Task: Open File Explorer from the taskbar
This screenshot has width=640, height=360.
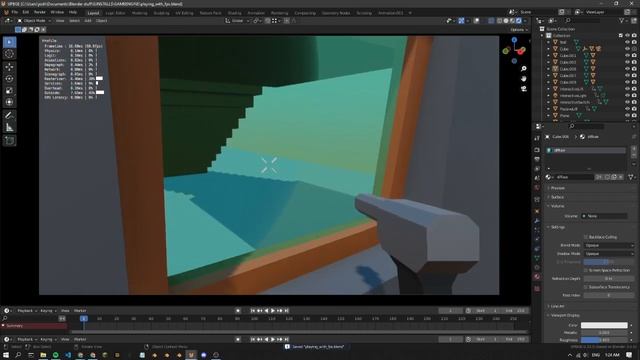Action: click(x=43, y=355)
